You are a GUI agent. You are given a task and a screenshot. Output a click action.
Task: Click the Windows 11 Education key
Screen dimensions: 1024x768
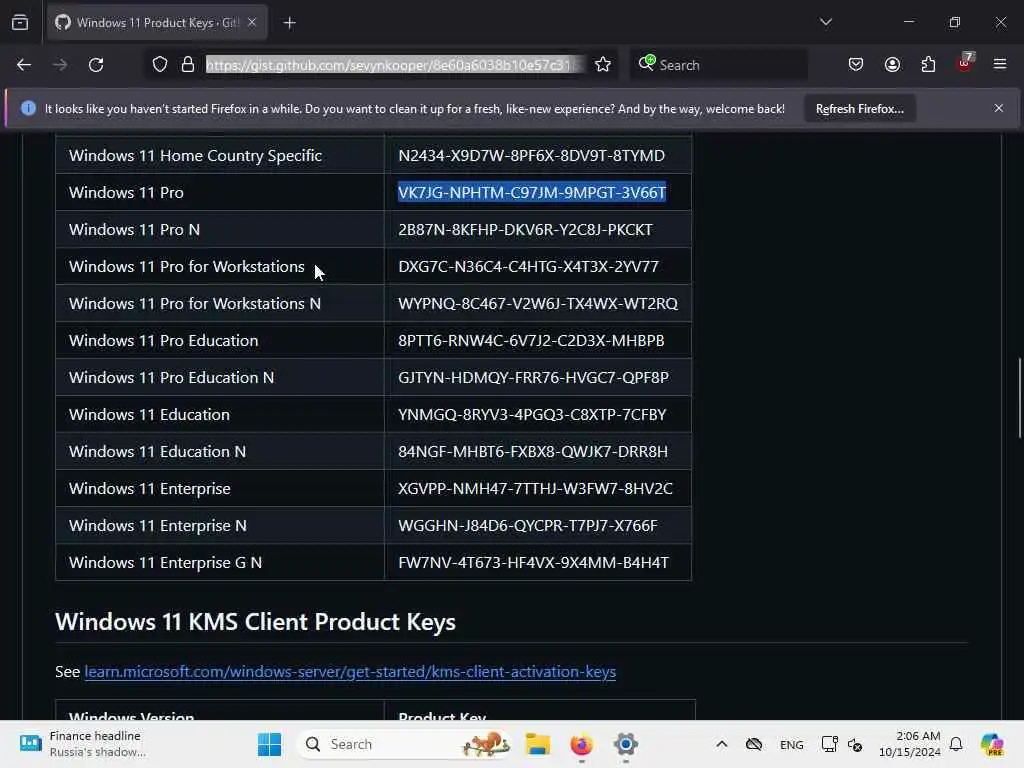[532, 415]
